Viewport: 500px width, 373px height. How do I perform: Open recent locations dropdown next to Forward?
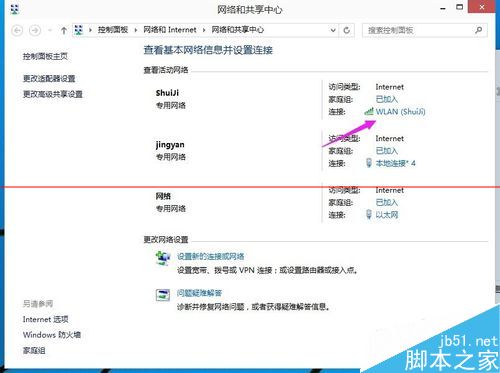(50, 30)
